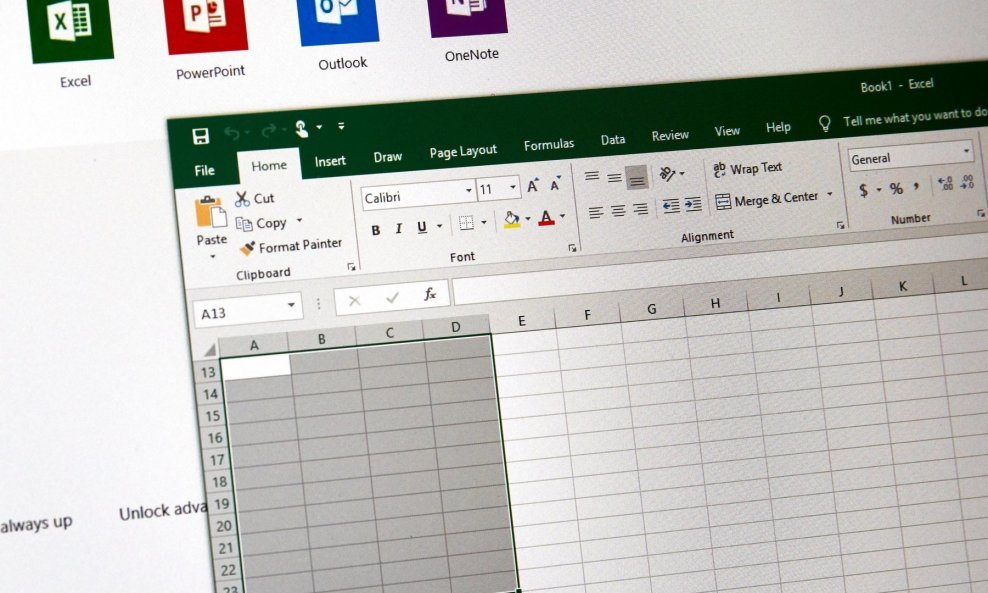Set Middle Align for cells

point(614,178)
